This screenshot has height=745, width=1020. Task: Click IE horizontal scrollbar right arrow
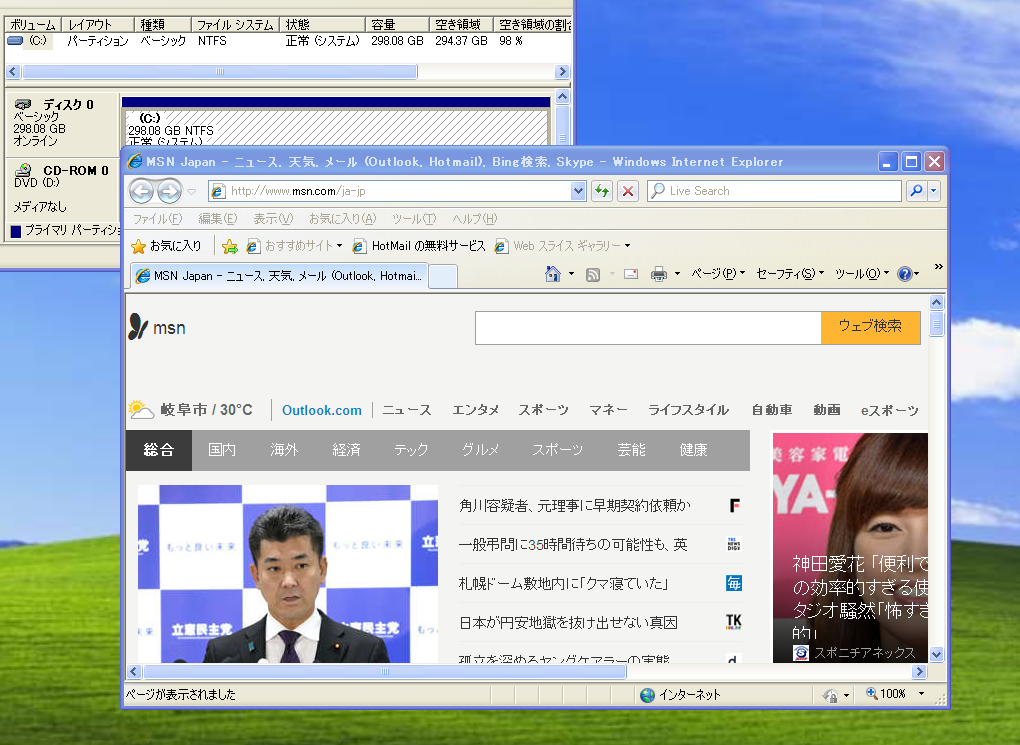point(919,671)
